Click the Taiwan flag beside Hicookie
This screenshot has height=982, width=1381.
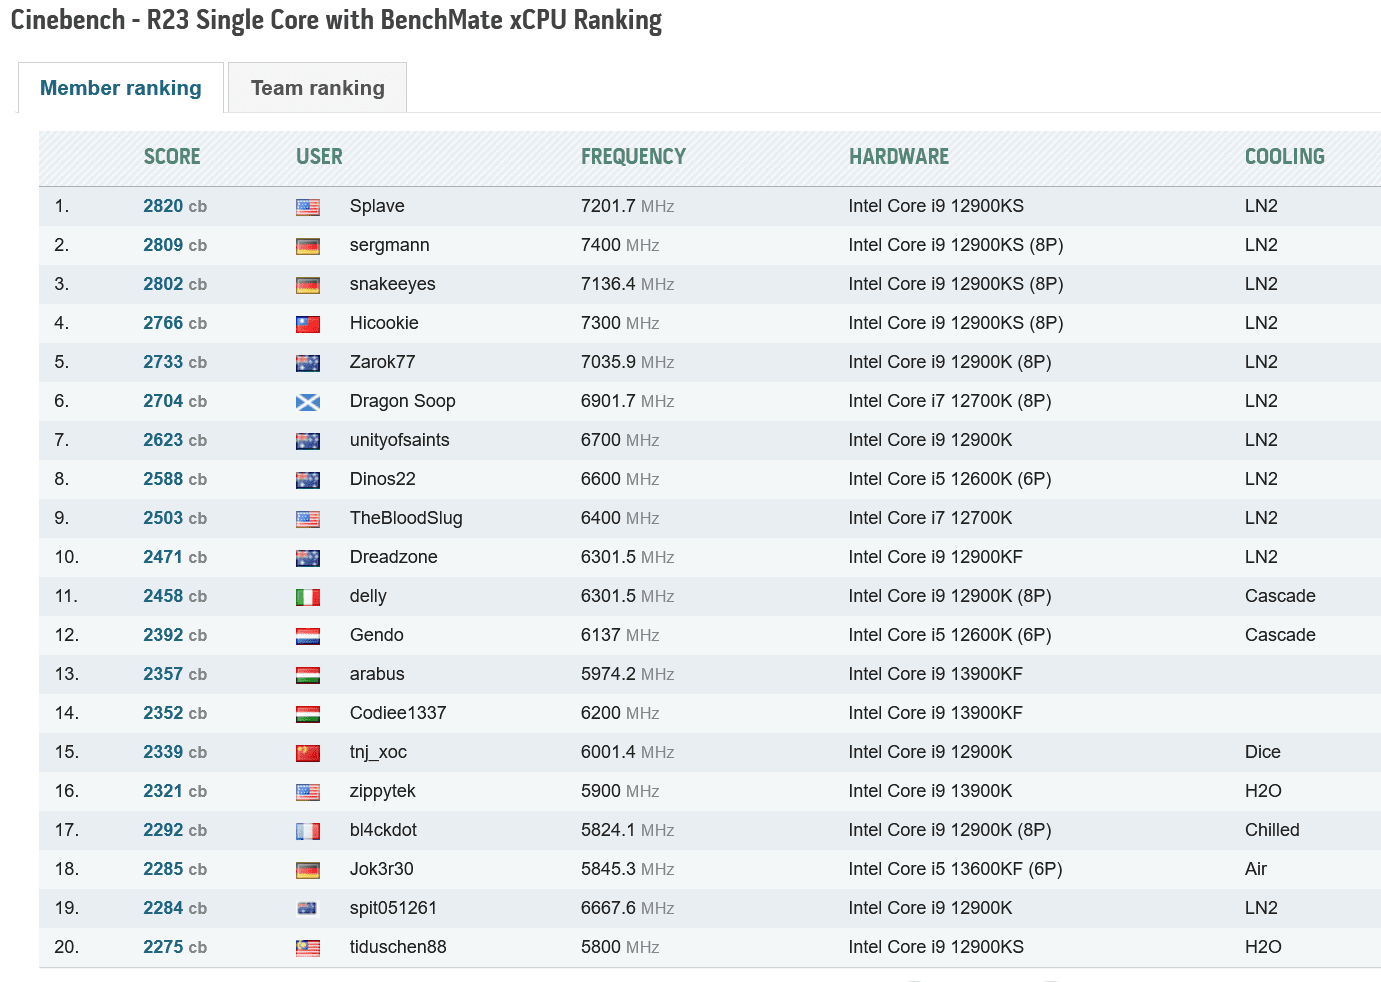(x=308, y=324)
